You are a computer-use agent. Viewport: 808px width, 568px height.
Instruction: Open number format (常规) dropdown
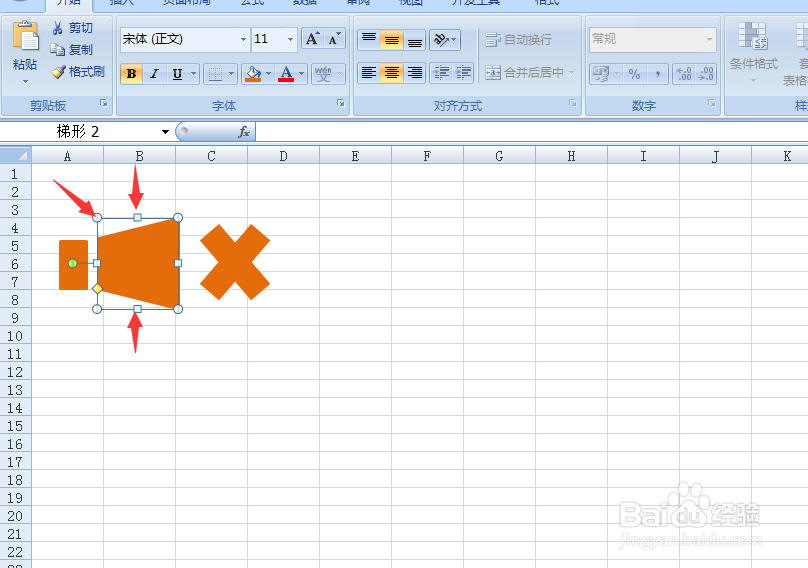coord(709,39)
